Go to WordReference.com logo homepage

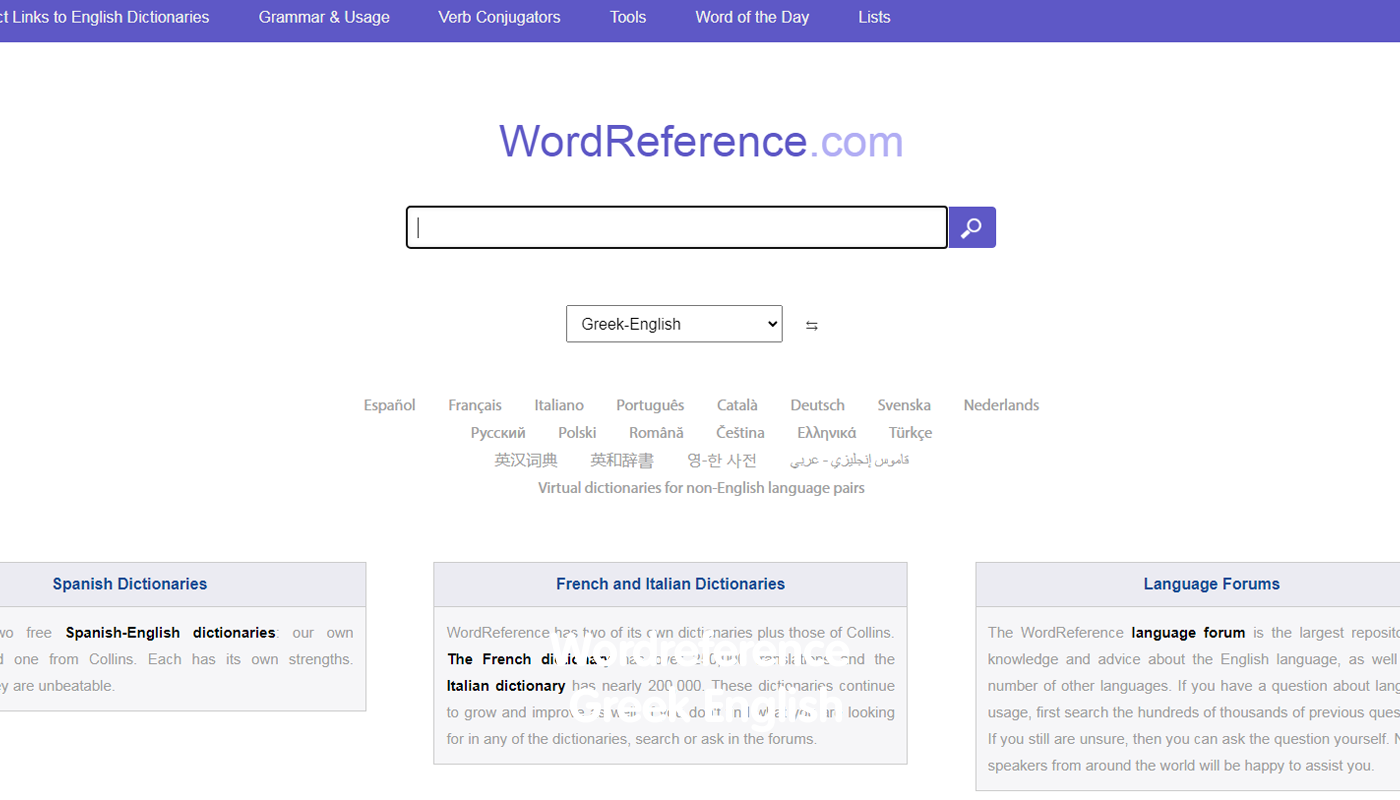pyautogui.click(x=701, y=141)
